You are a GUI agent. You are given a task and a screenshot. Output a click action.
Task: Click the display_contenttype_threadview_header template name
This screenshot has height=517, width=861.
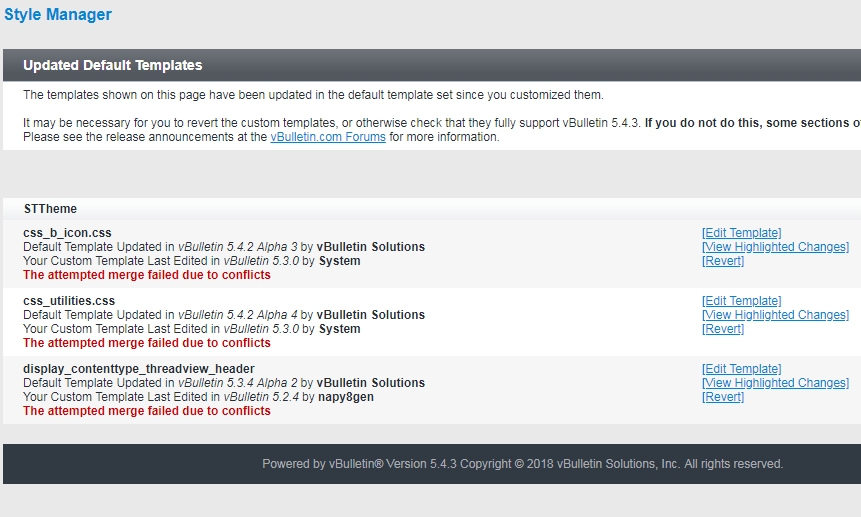(138, 369)
